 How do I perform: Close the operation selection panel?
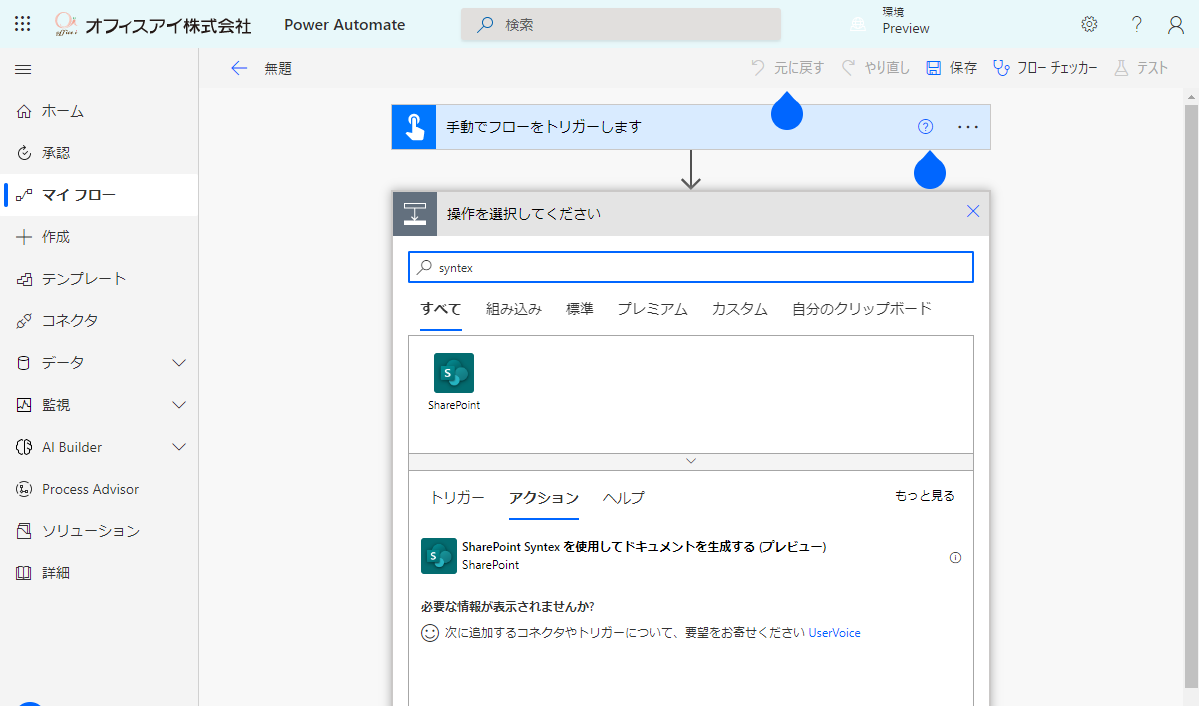973,211
